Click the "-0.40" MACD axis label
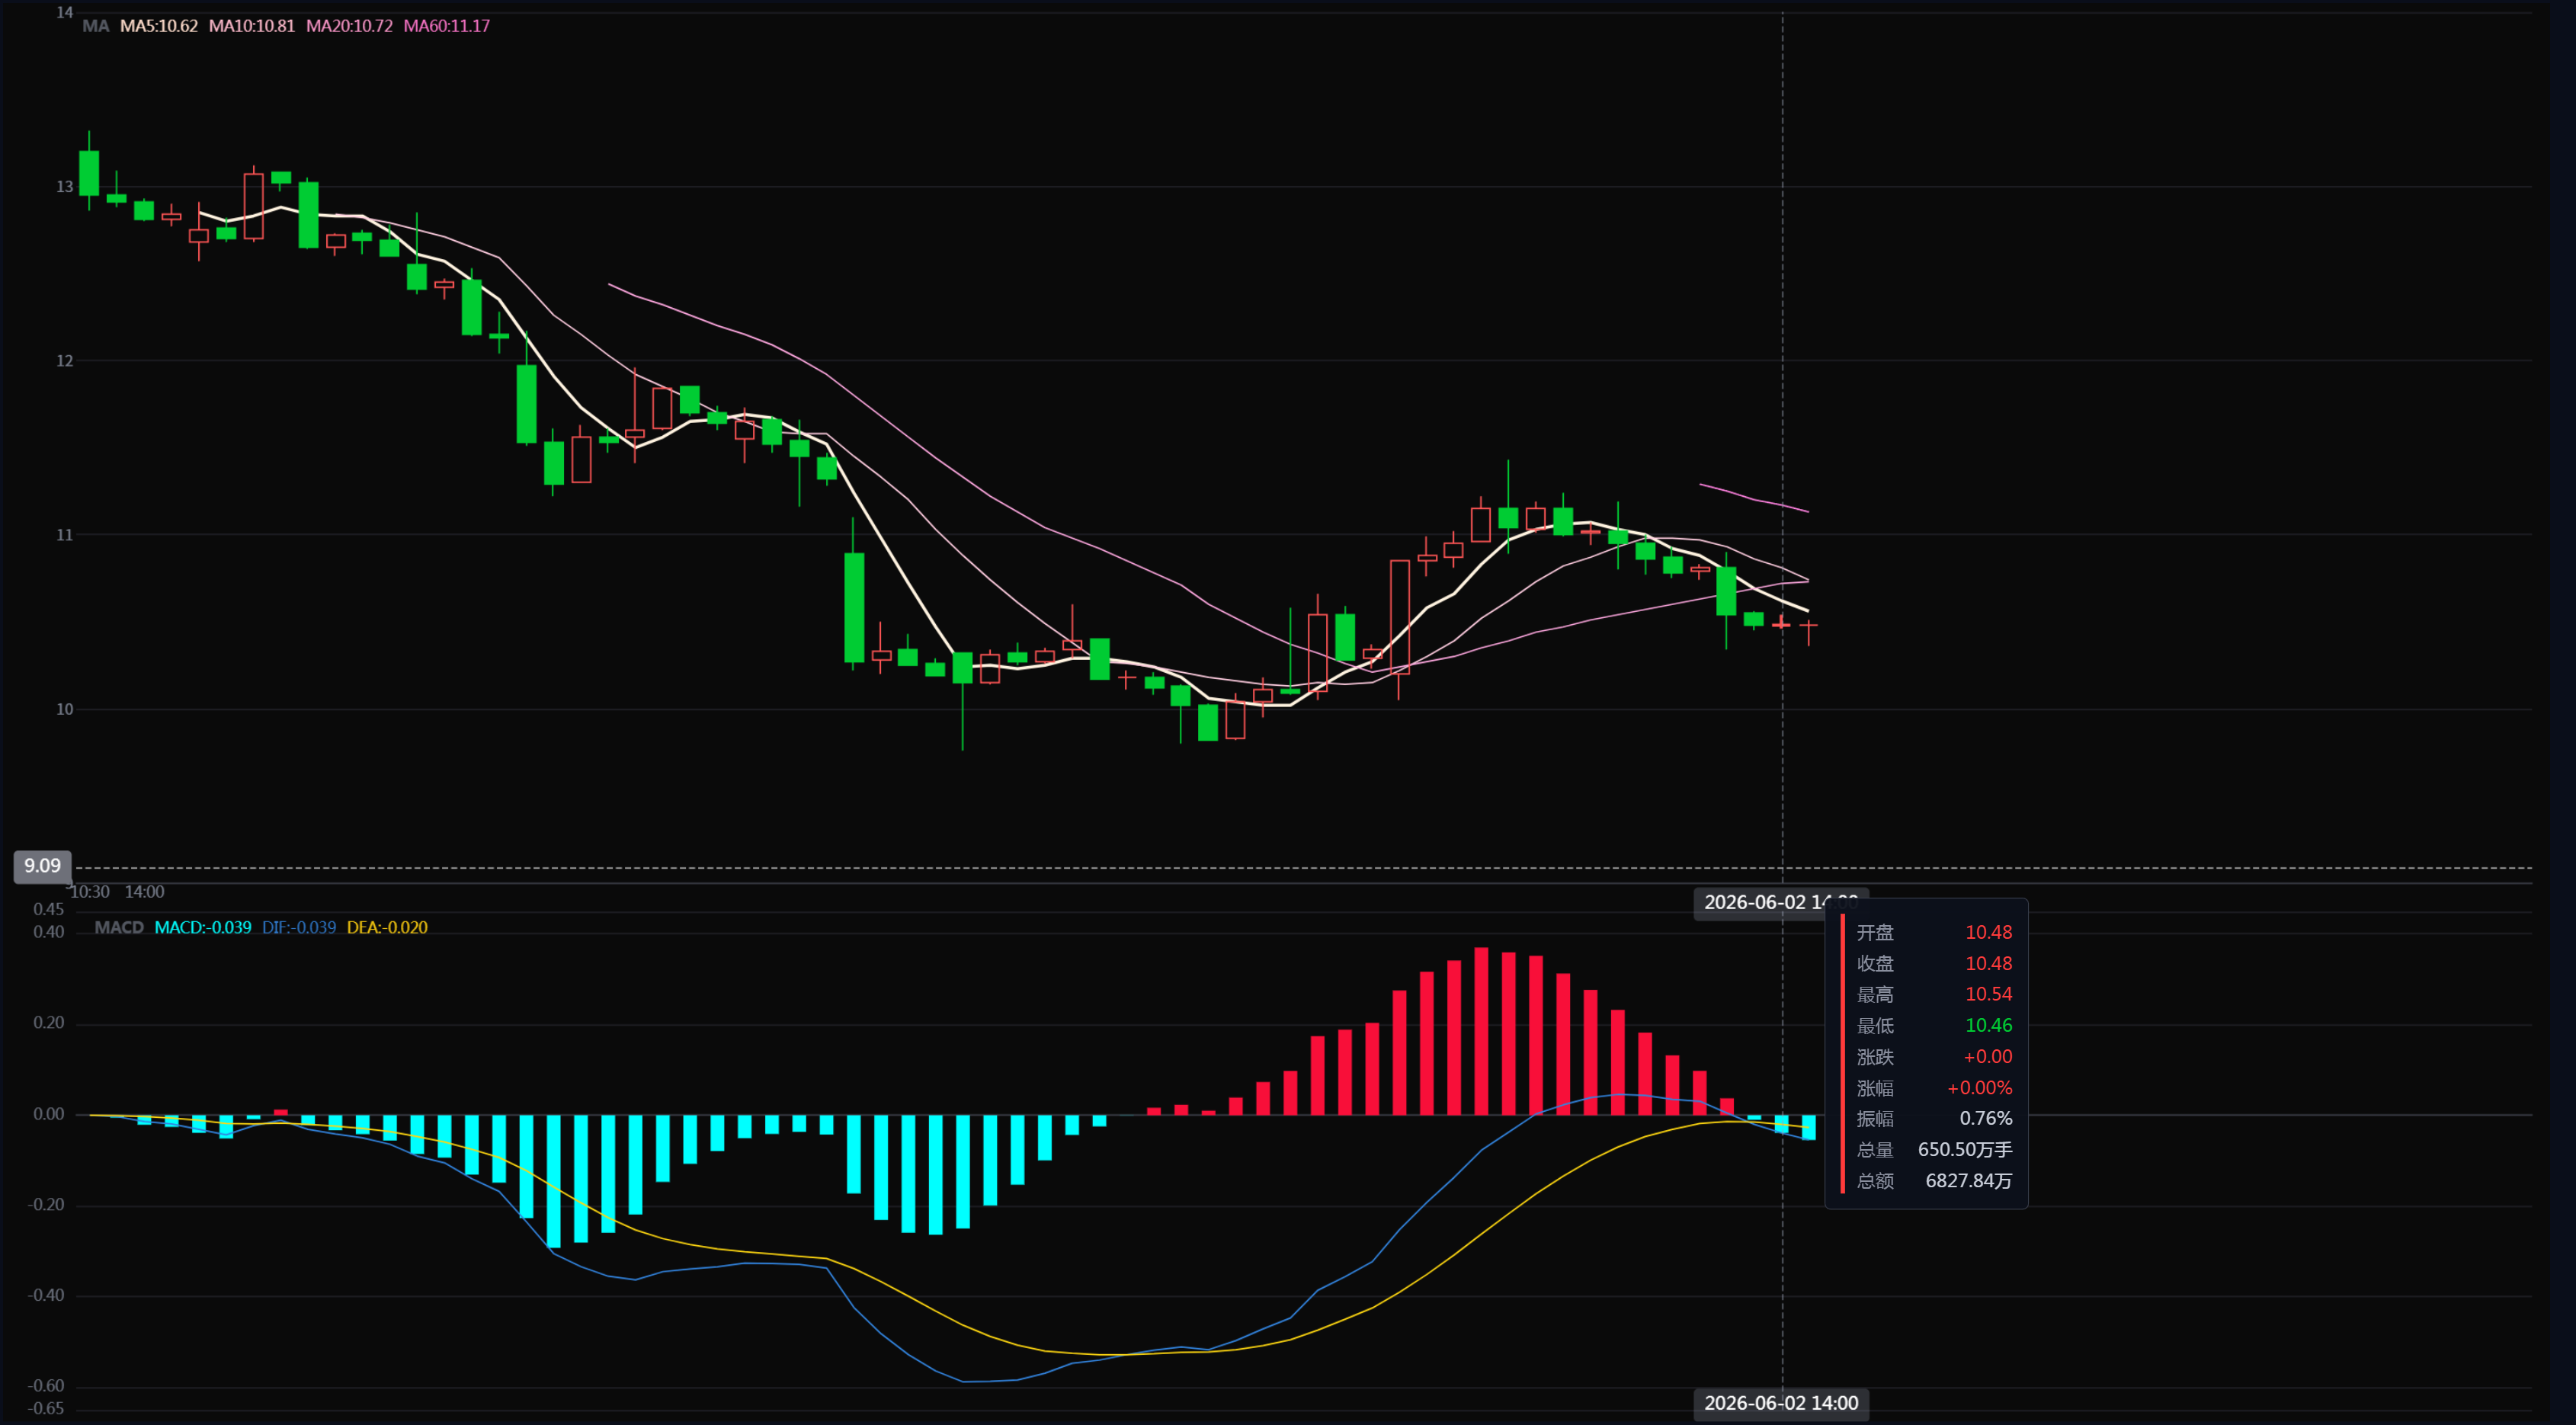The image size is (2576, 1425). point(46,1295)
